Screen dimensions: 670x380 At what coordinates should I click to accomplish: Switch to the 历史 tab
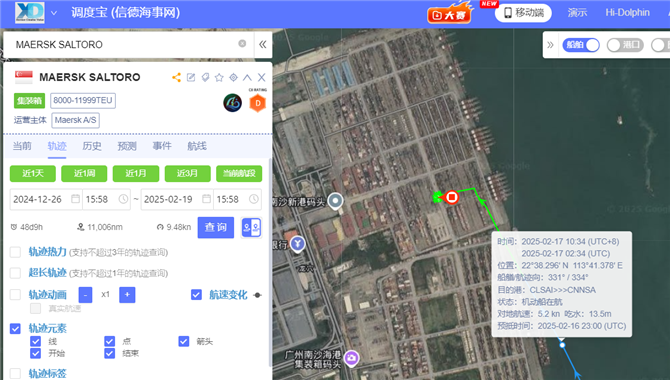point(92,146)
